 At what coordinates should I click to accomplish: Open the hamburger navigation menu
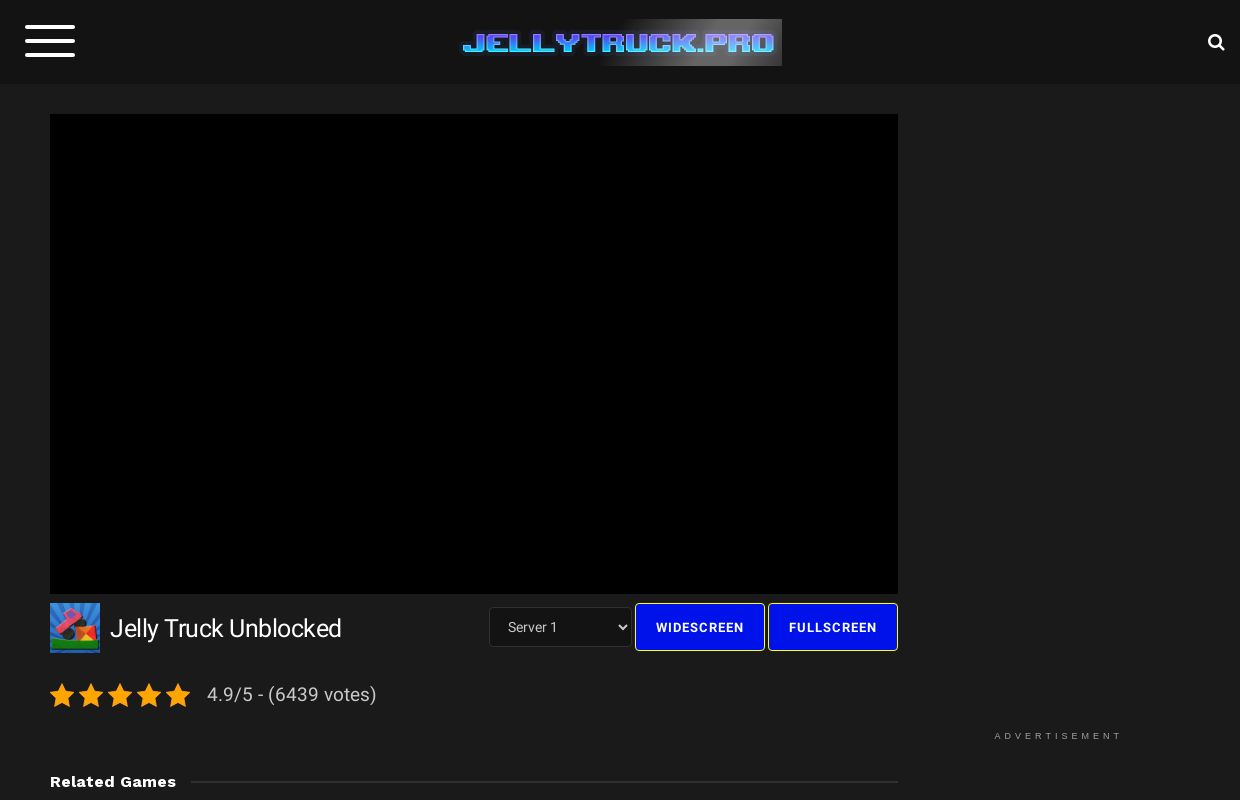50,41
